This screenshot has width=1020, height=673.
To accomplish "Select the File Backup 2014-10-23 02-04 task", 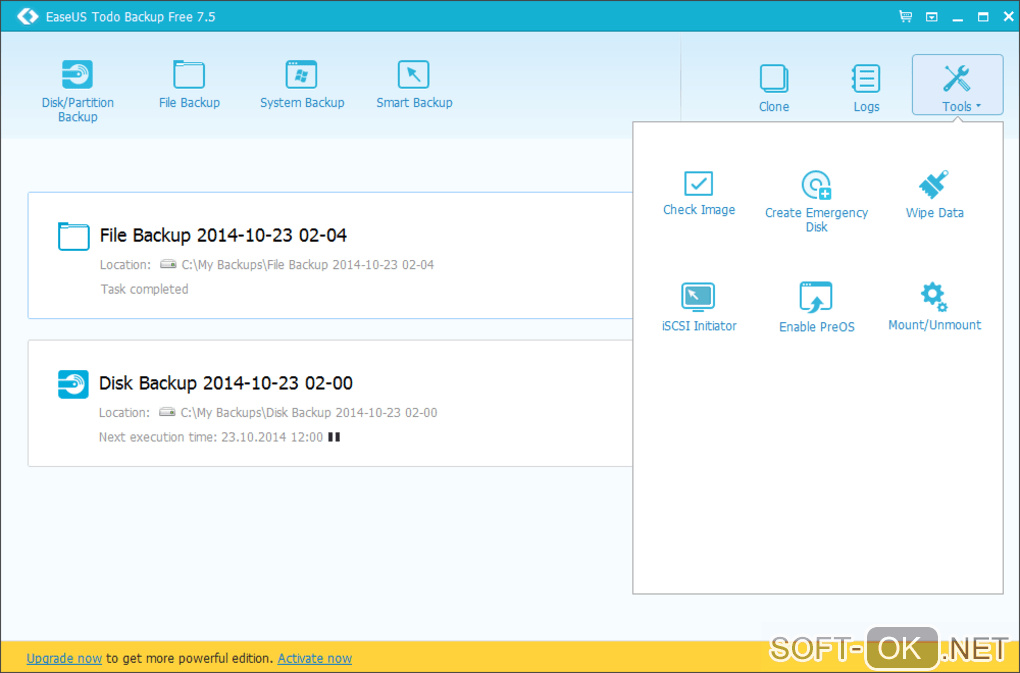I will [330, 256].
